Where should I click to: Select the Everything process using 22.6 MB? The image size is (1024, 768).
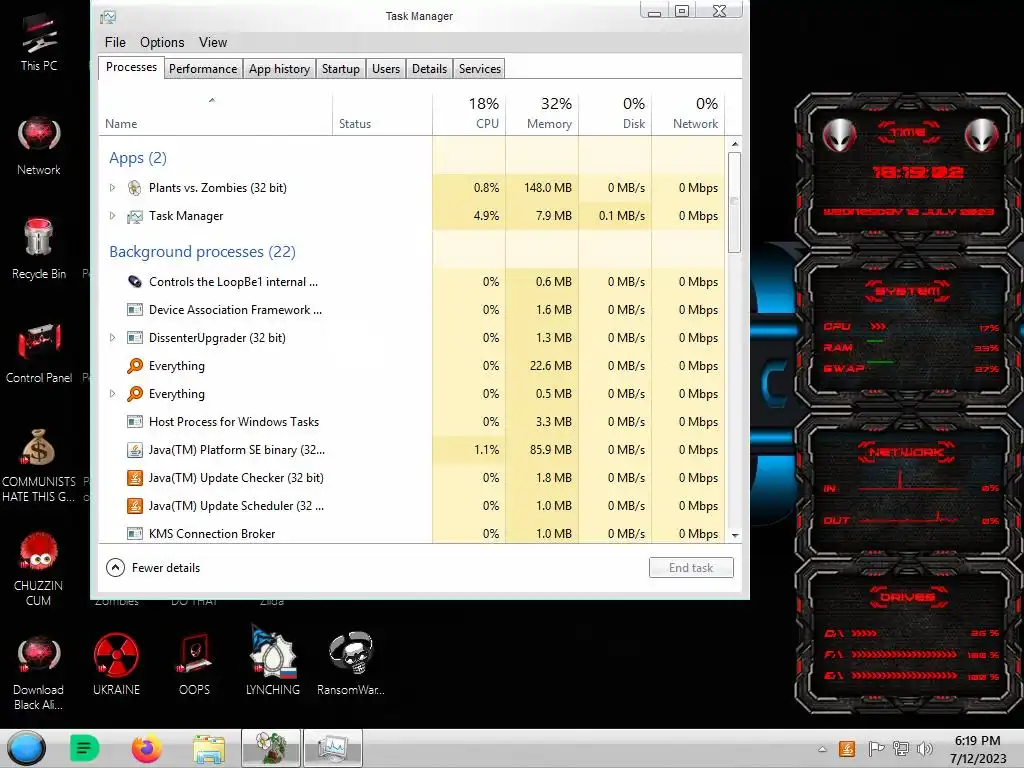411,366
